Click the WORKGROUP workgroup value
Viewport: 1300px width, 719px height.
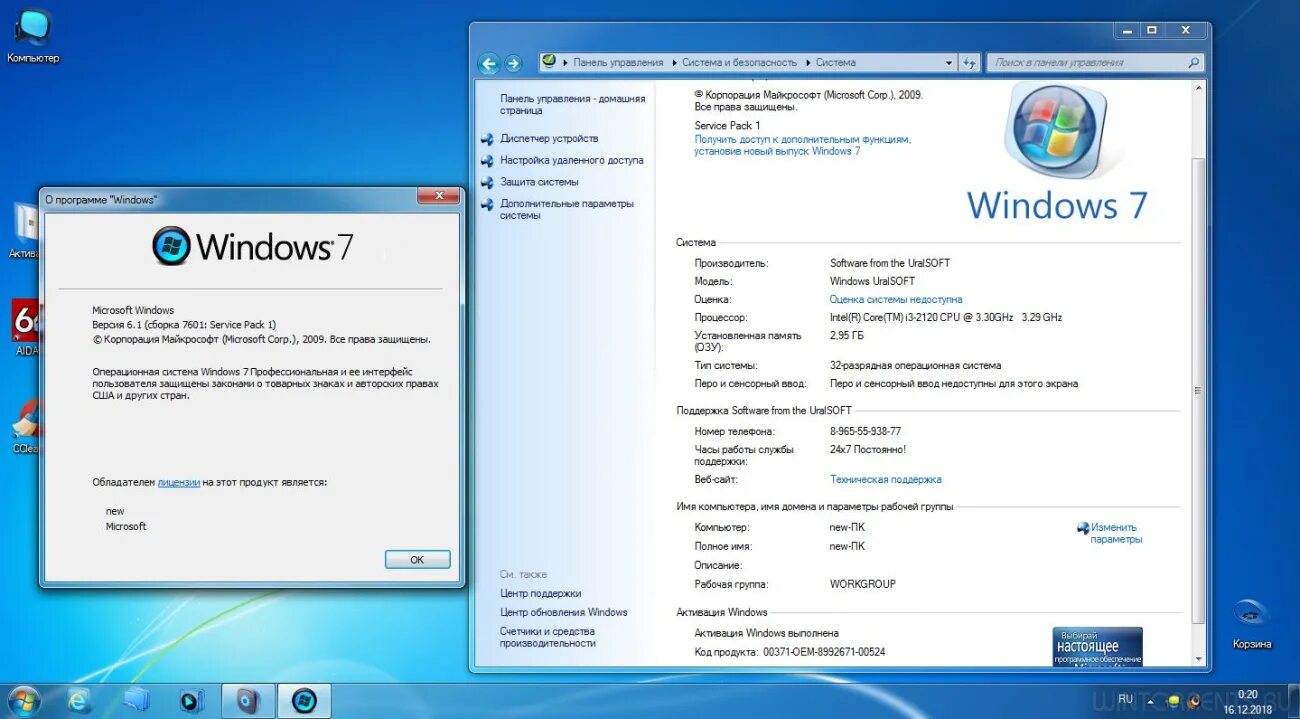coord(863,584)
